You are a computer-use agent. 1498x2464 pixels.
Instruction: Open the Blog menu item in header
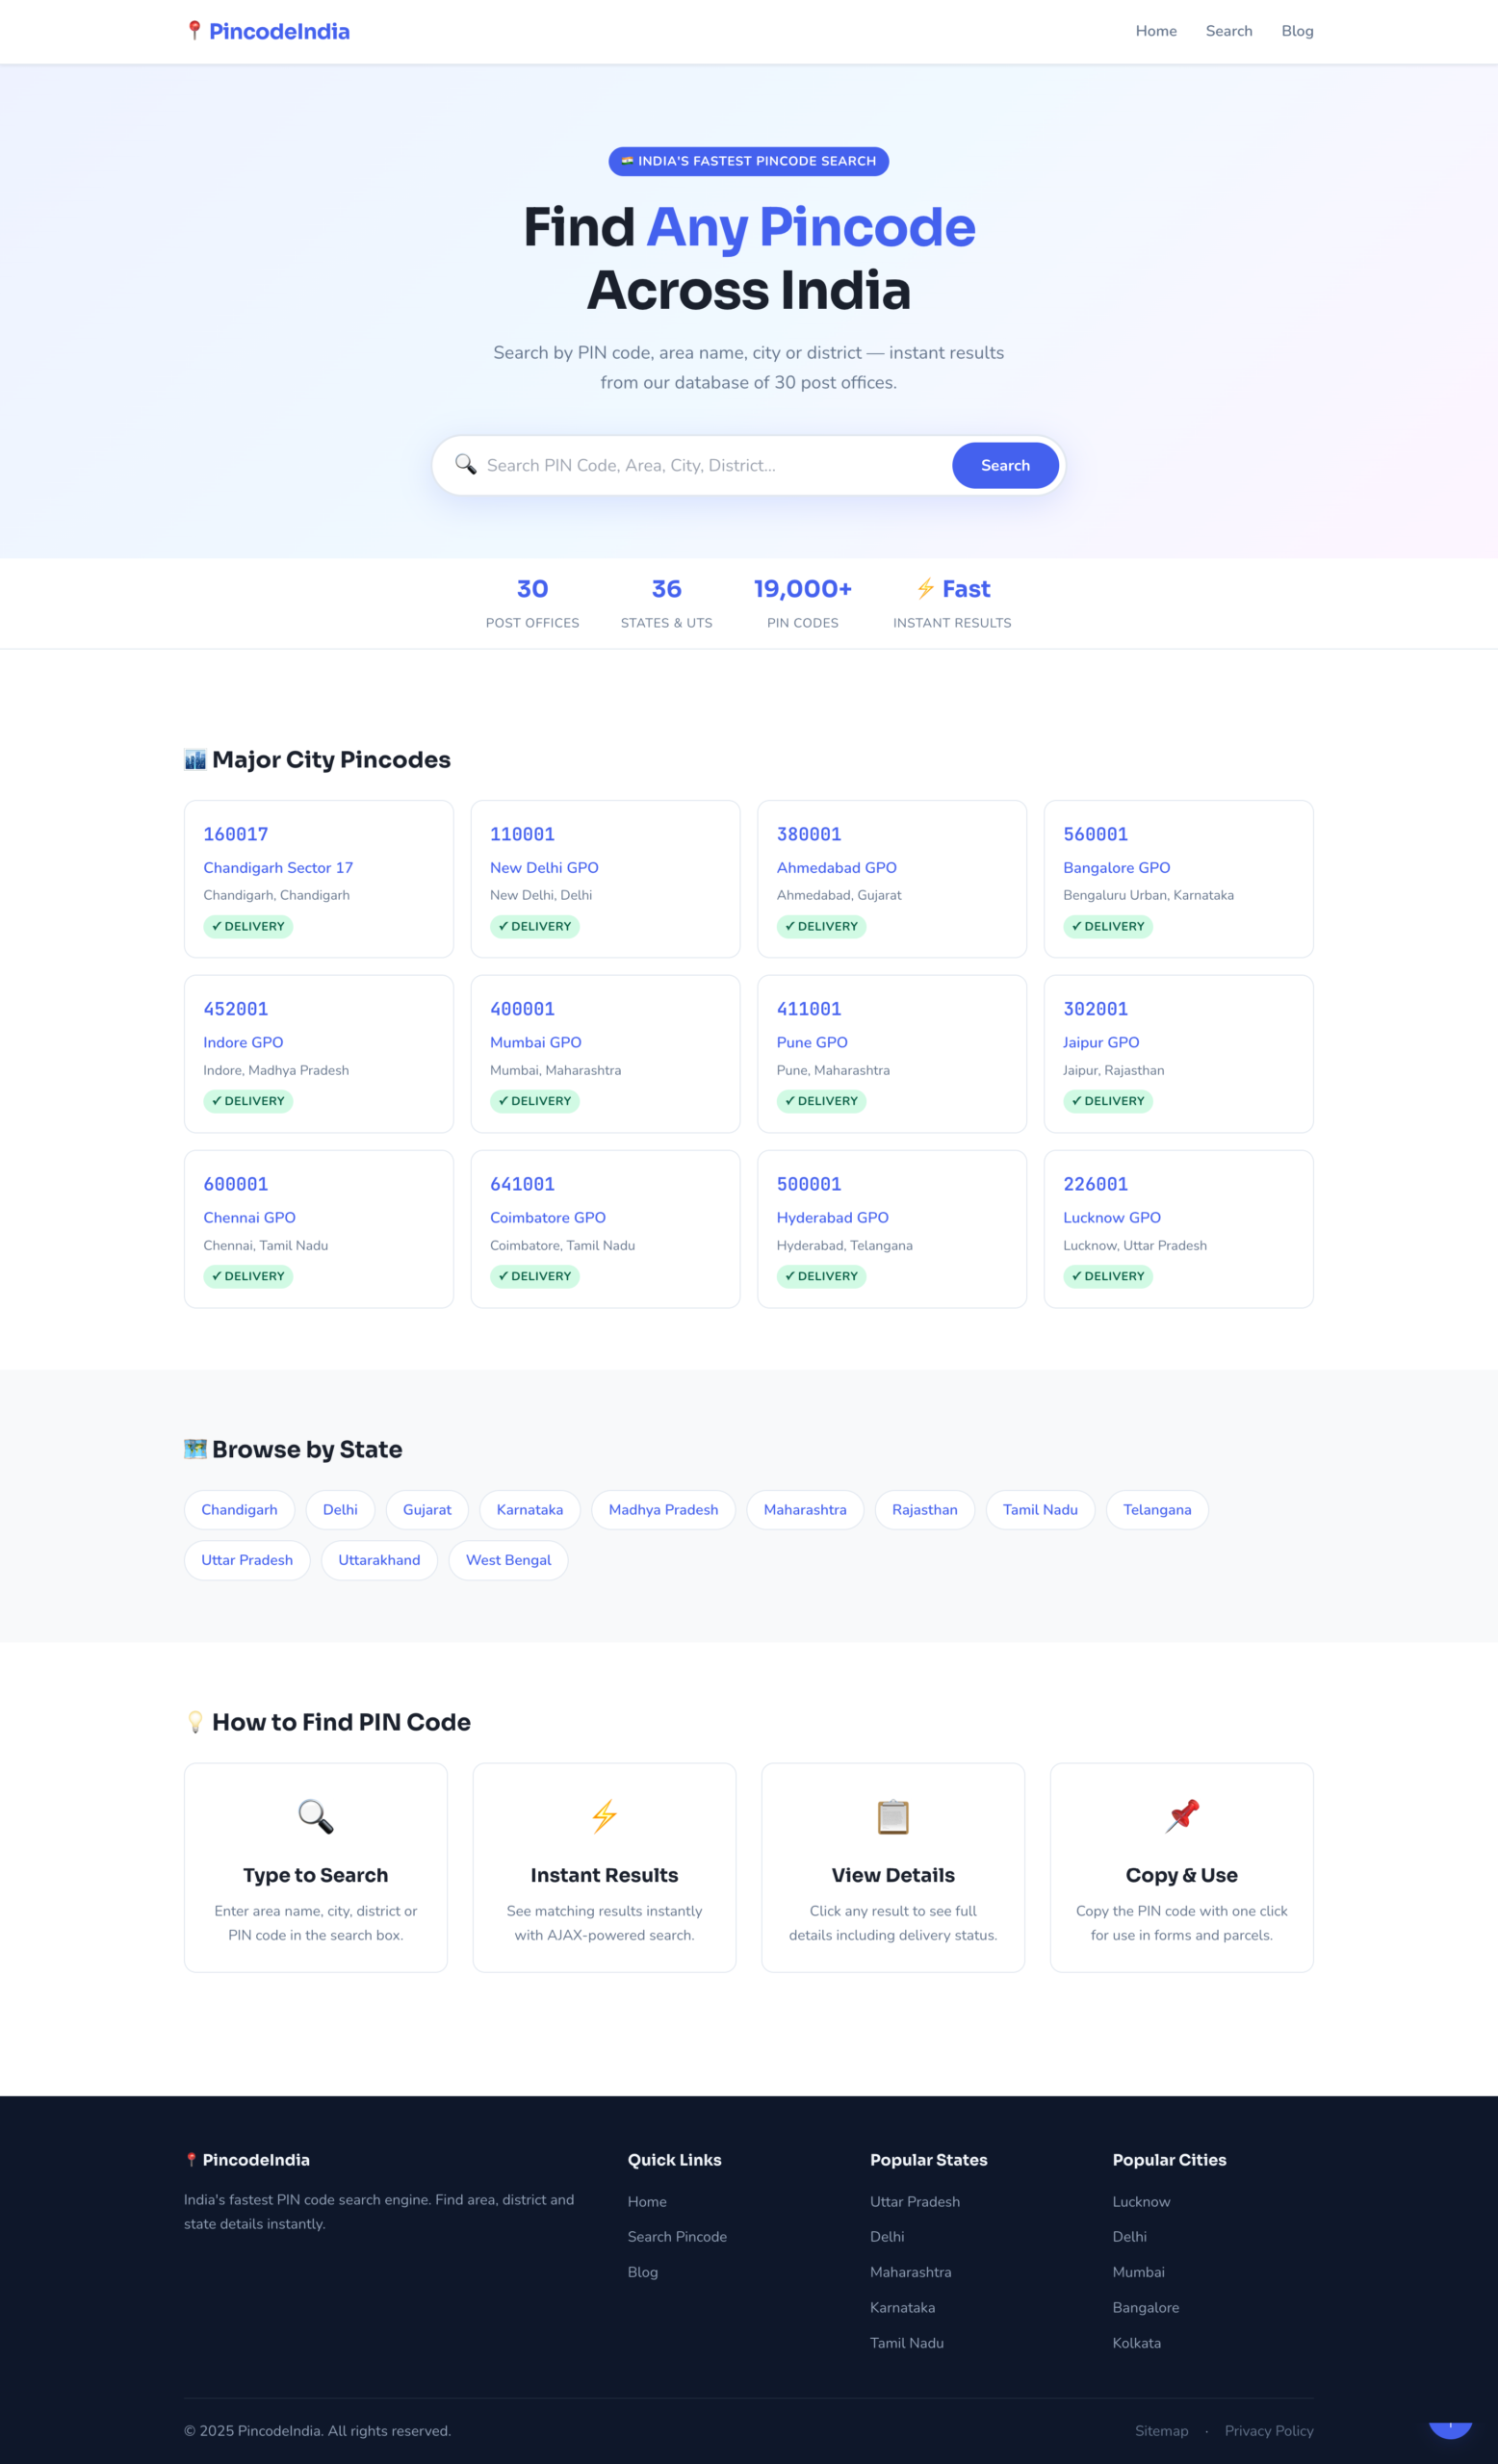click(1297, 31)
